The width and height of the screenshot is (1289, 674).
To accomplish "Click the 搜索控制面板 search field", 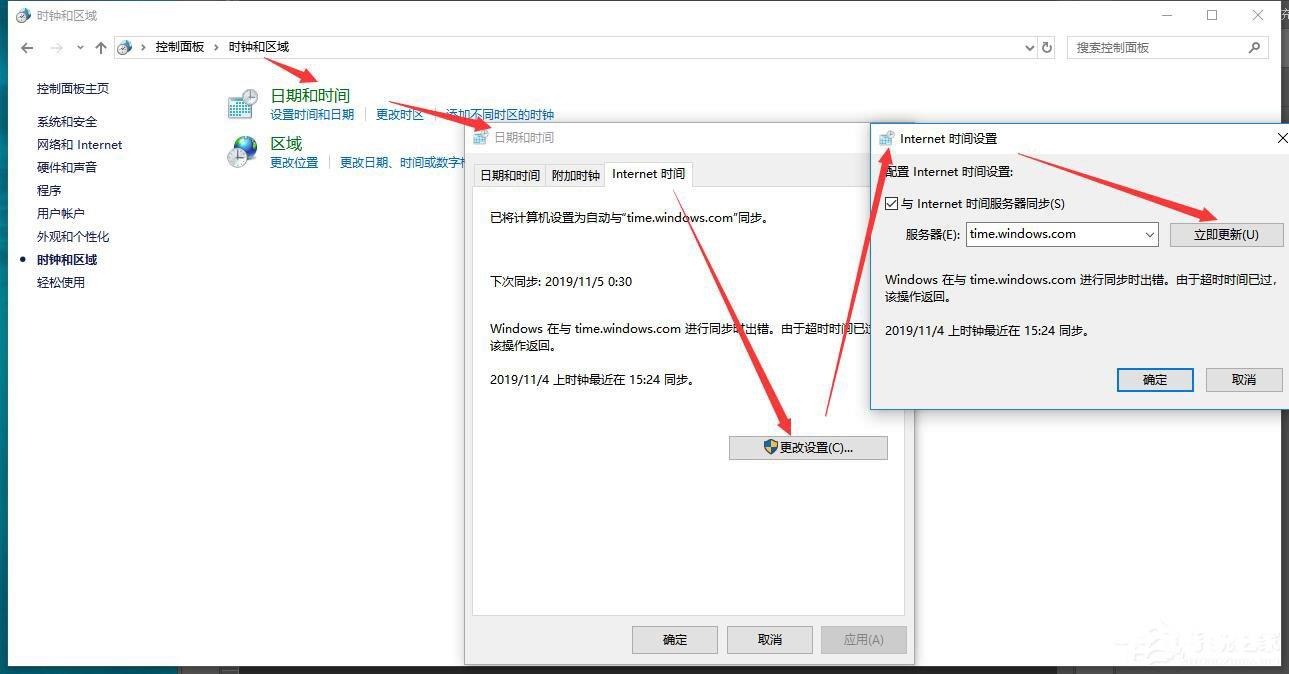I will coord(1158,47).
